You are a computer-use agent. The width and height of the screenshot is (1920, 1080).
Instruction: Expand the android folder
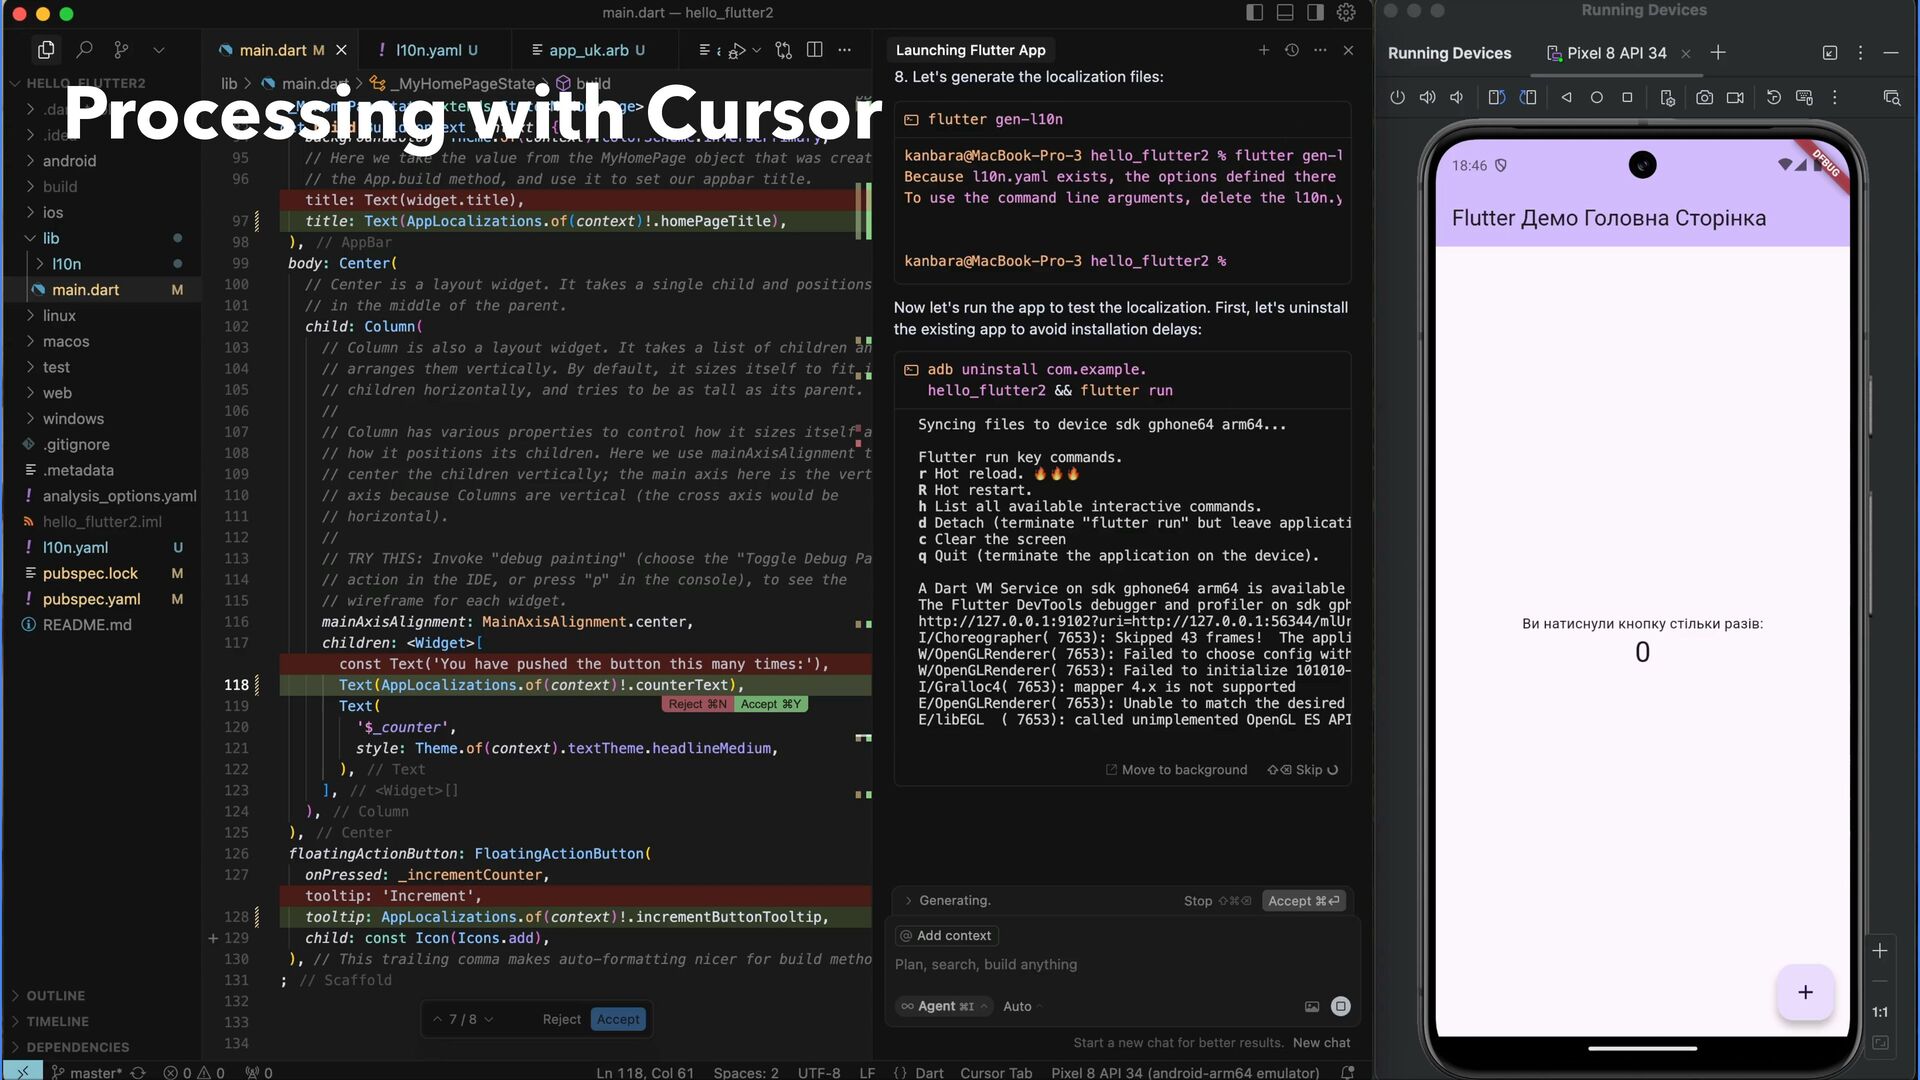[x=69, y=161]
